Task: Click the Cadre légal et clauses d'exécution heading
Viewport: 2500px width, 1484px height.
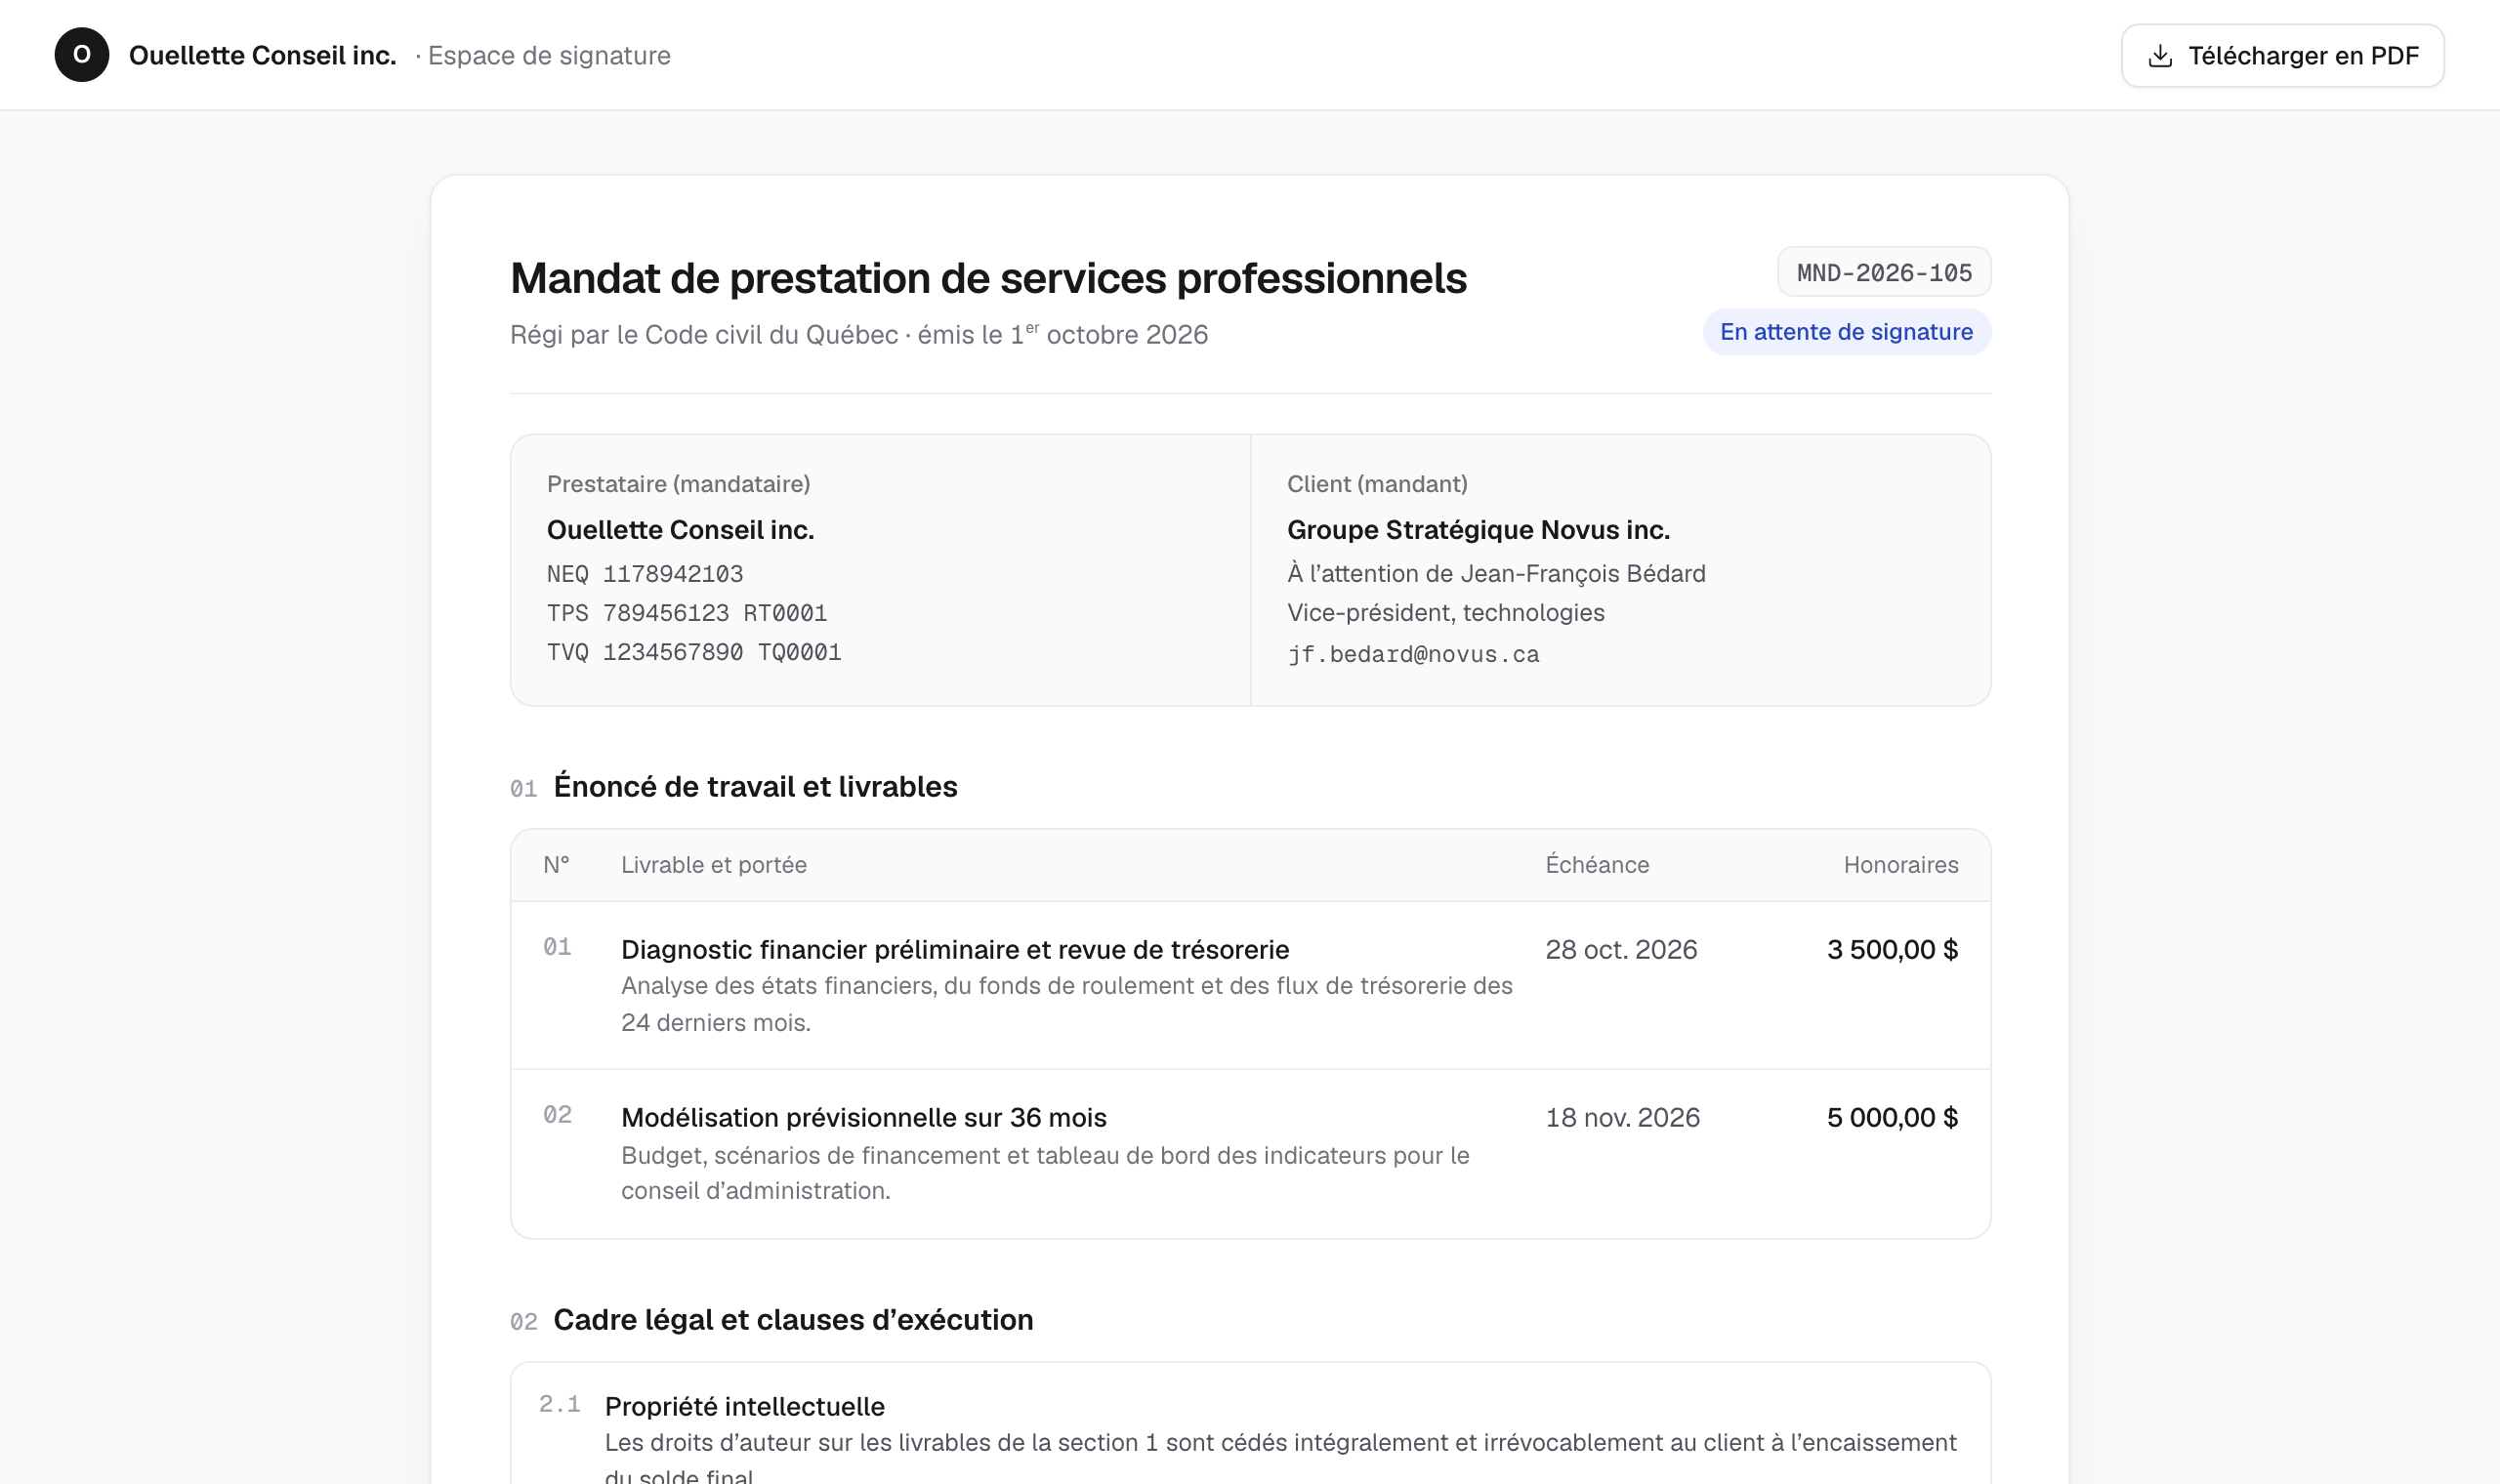Action: 793,1320
